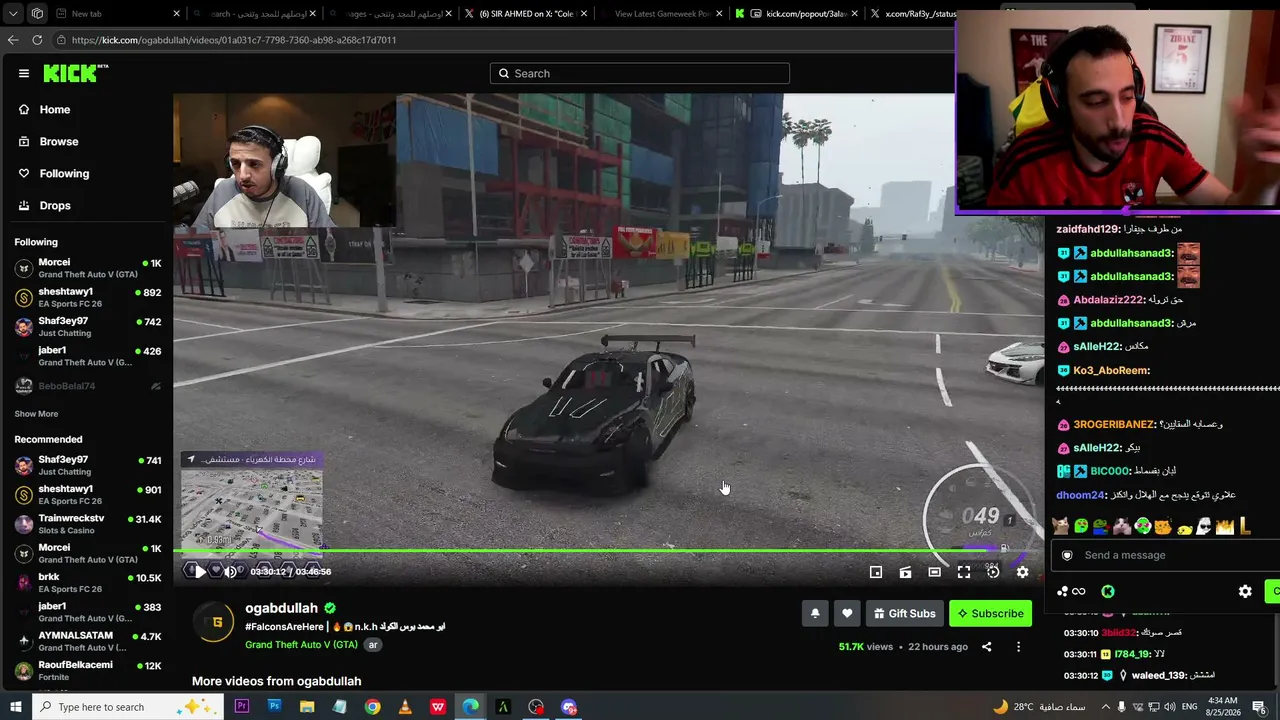Screen dimensions: 1280x720
Task: Click the playback speed icon in player
Action: tap(993, 572)
